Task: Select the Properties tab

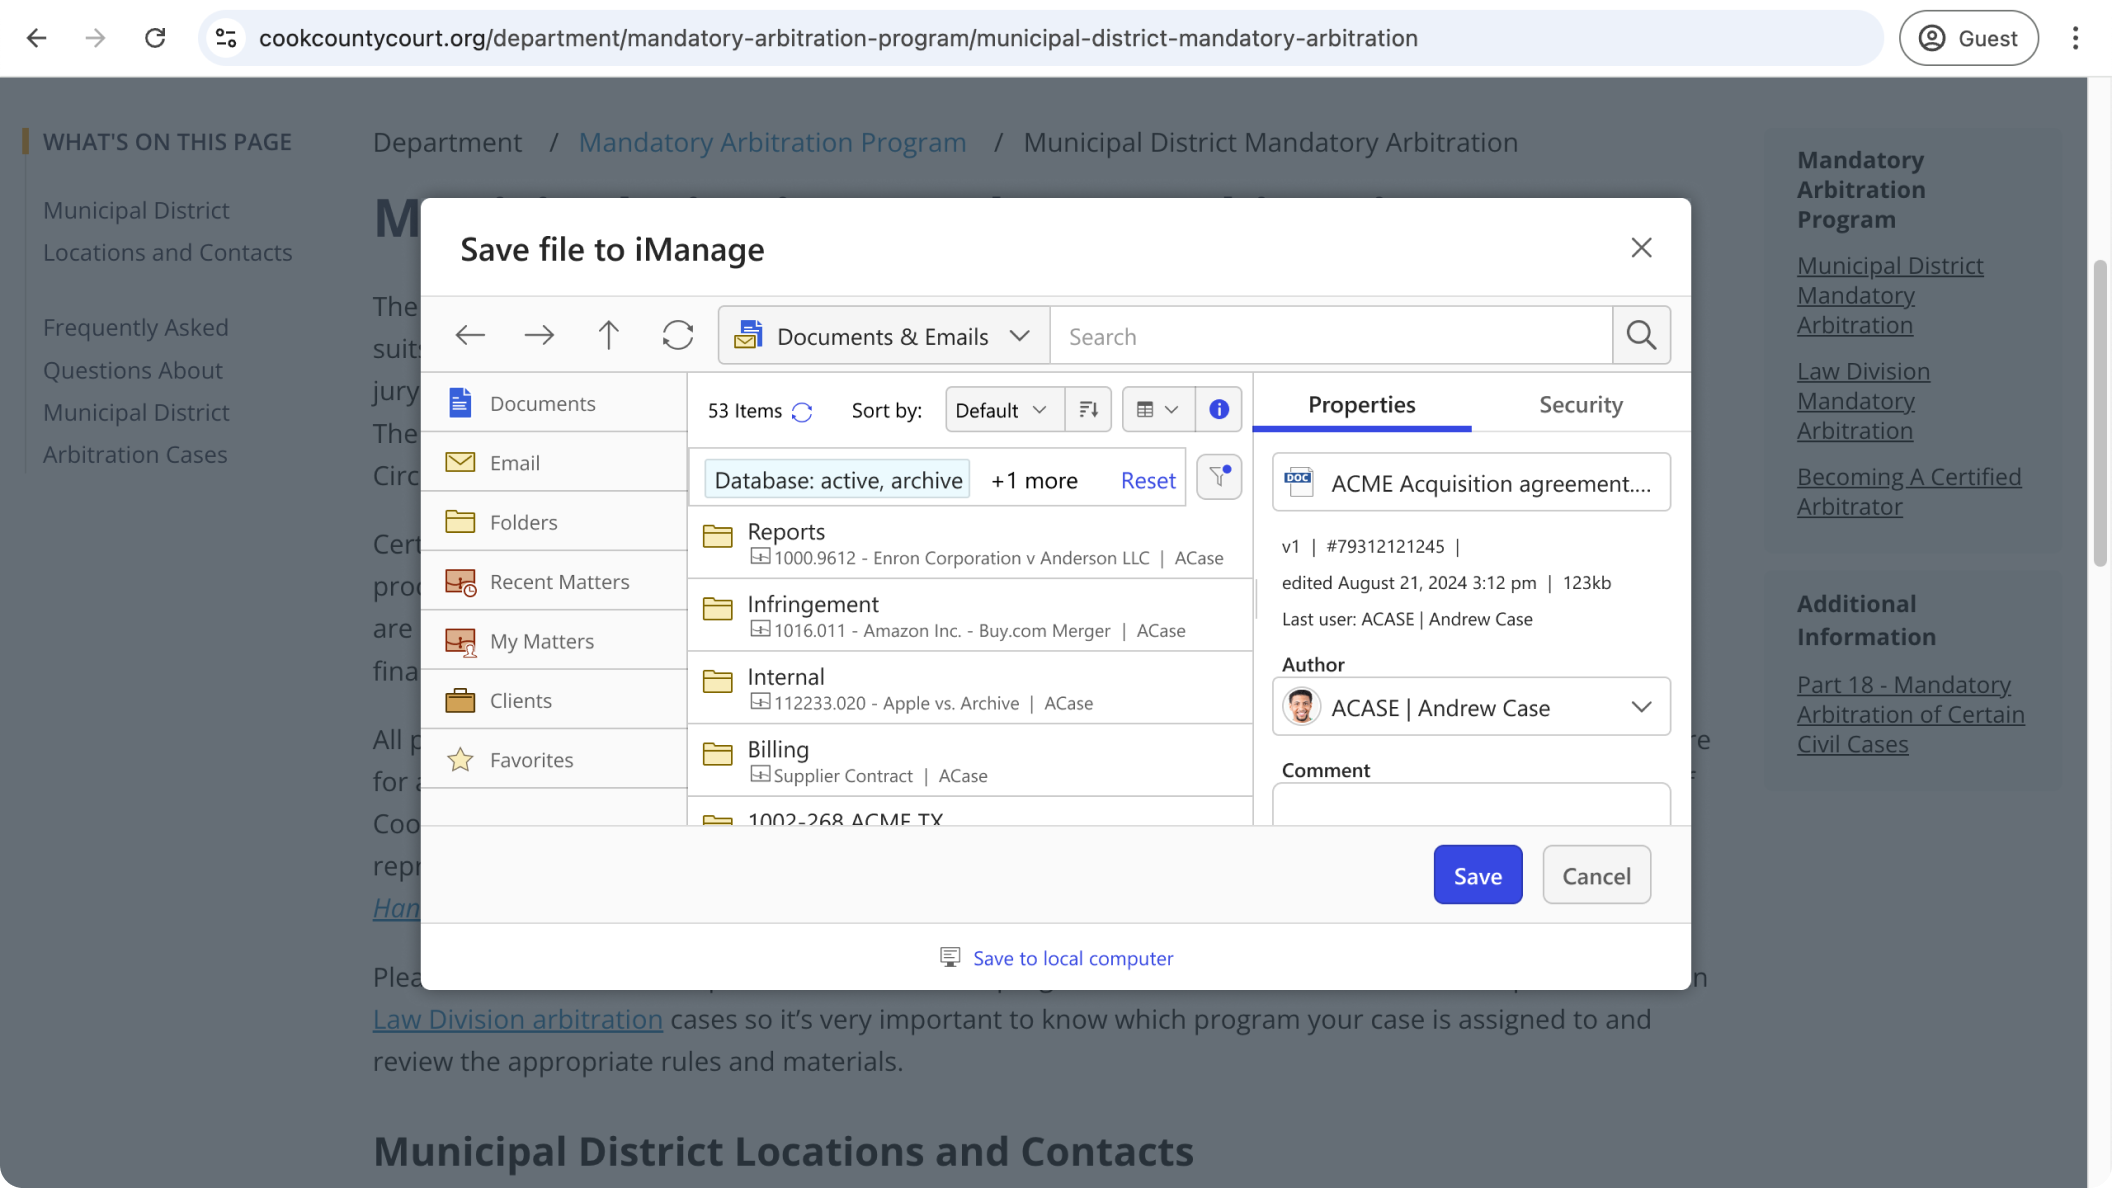Action: [1361, 405]
